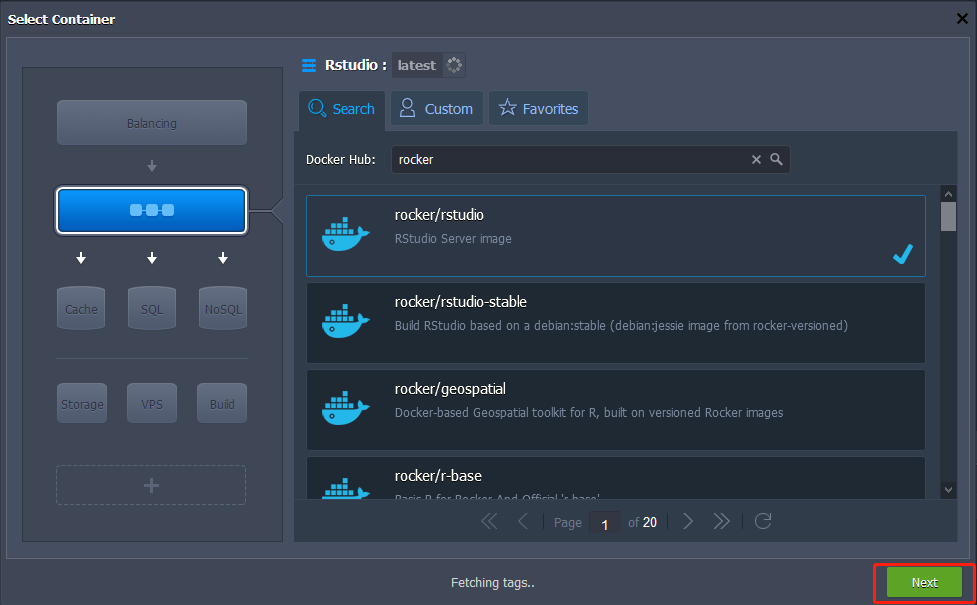
Task: Add an extra layer with plus block
Action: (x=151, y=485)
